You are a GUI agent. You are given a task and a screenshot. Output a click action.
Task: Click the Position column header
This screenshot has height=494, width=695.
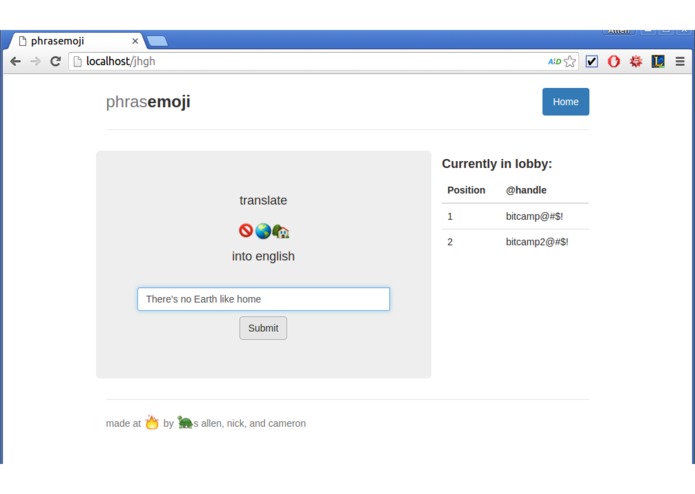pyautogui.click(x=466, y=190)
